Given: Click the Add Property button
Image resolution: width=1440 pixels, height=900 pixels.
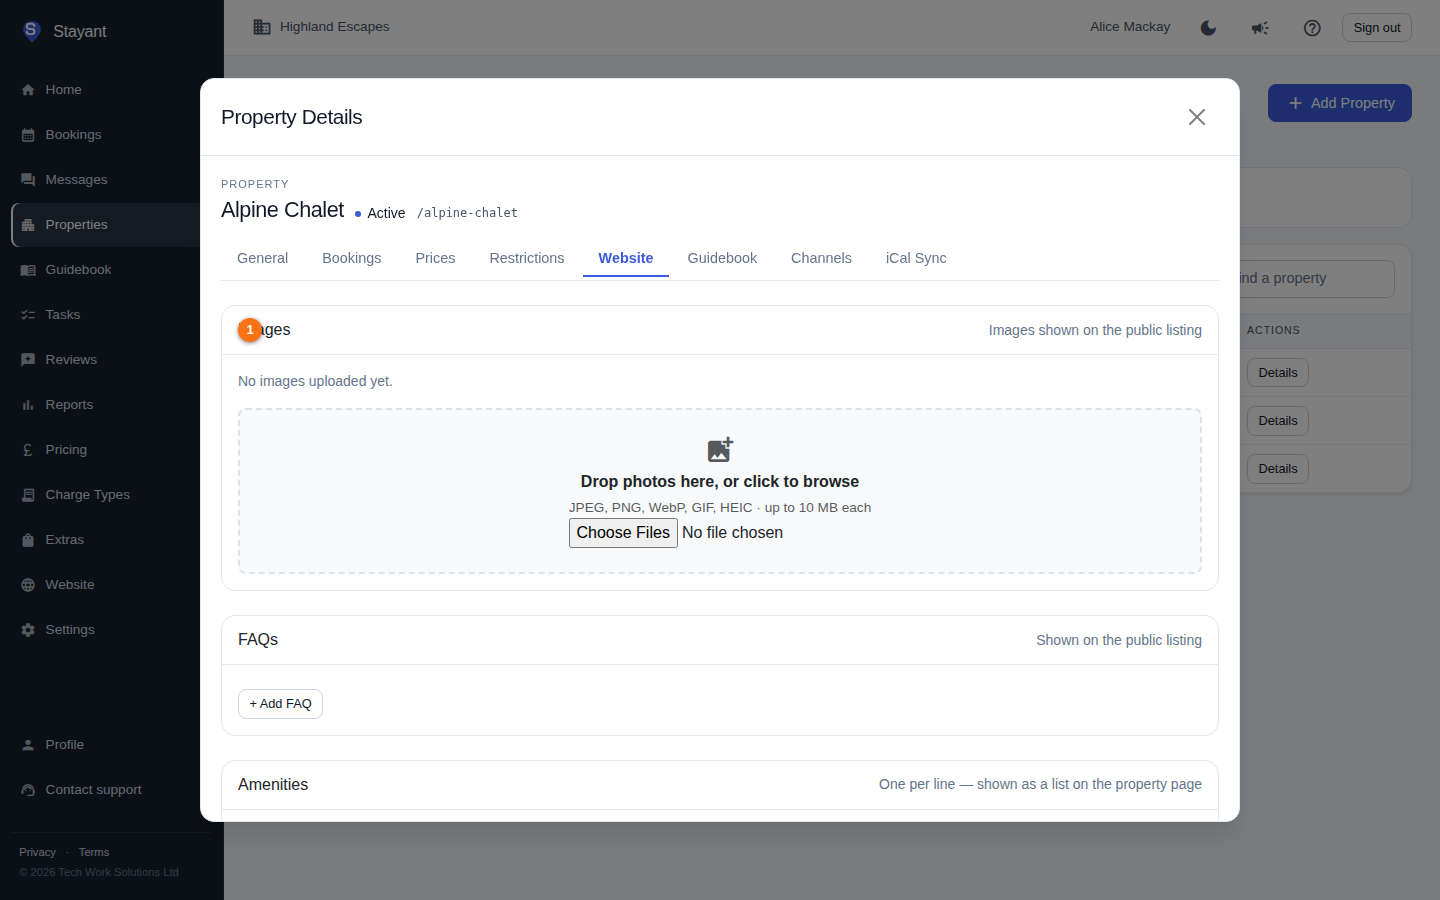Looking at the screenshot, I should [1340, 103].
